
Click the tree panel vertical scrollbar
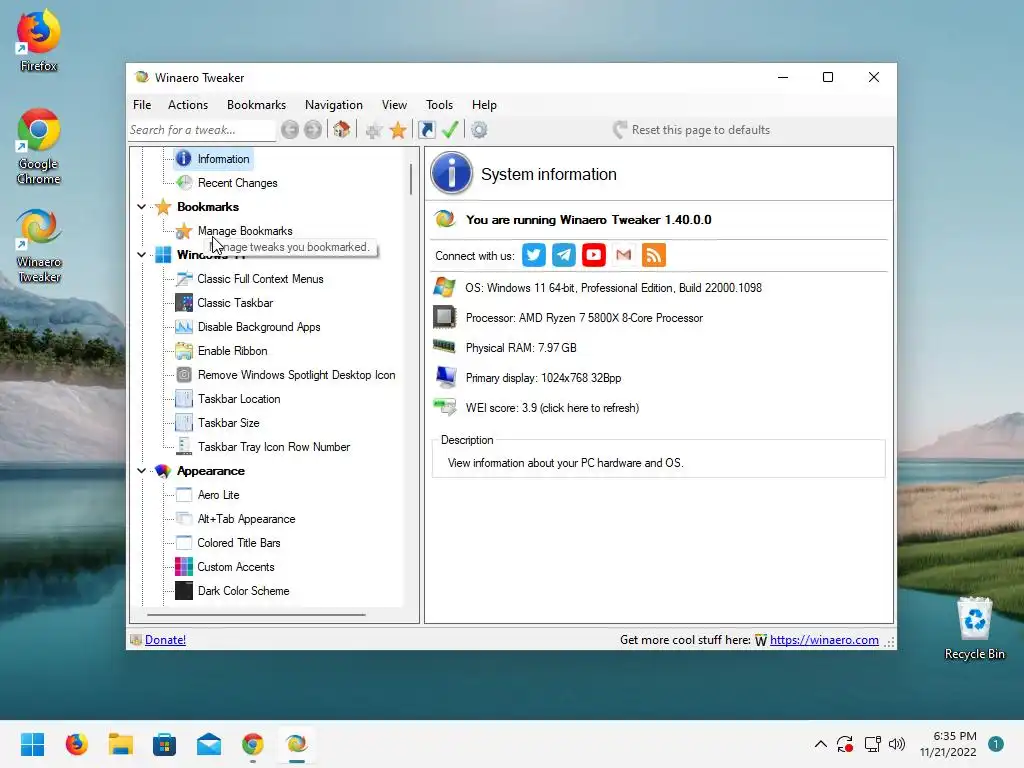pos(411,179)
